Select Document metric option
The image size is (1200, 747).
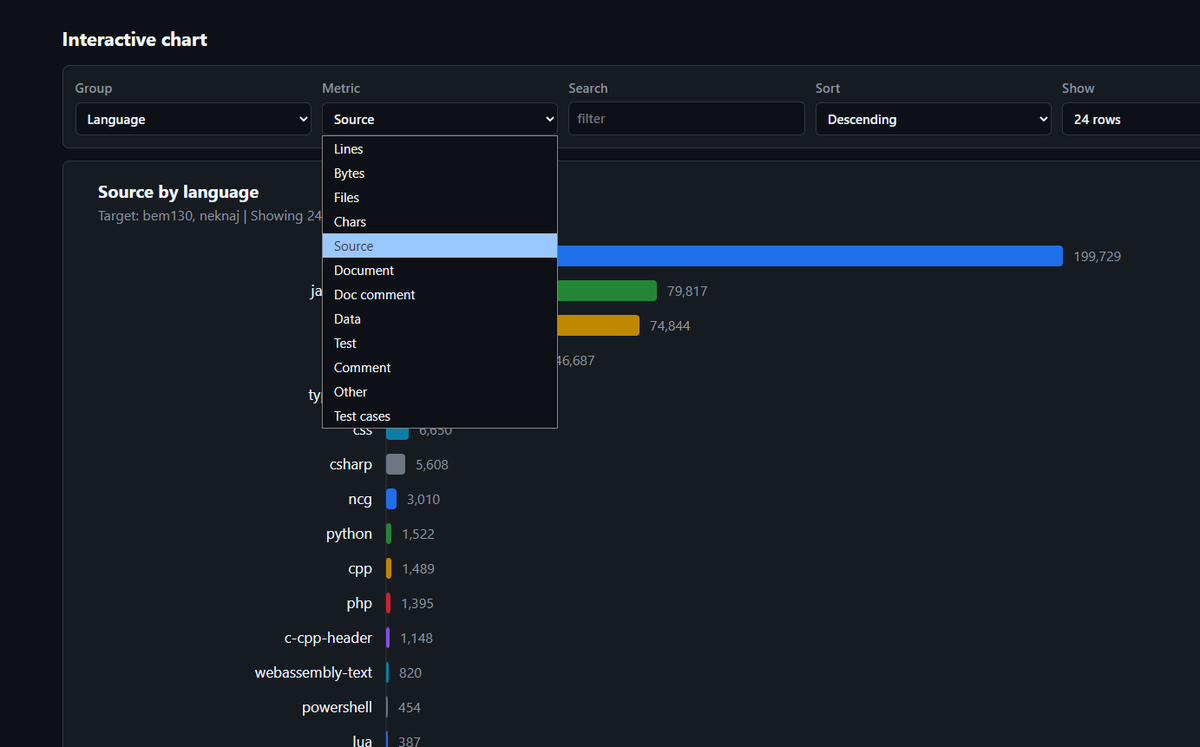pos(440,270)
